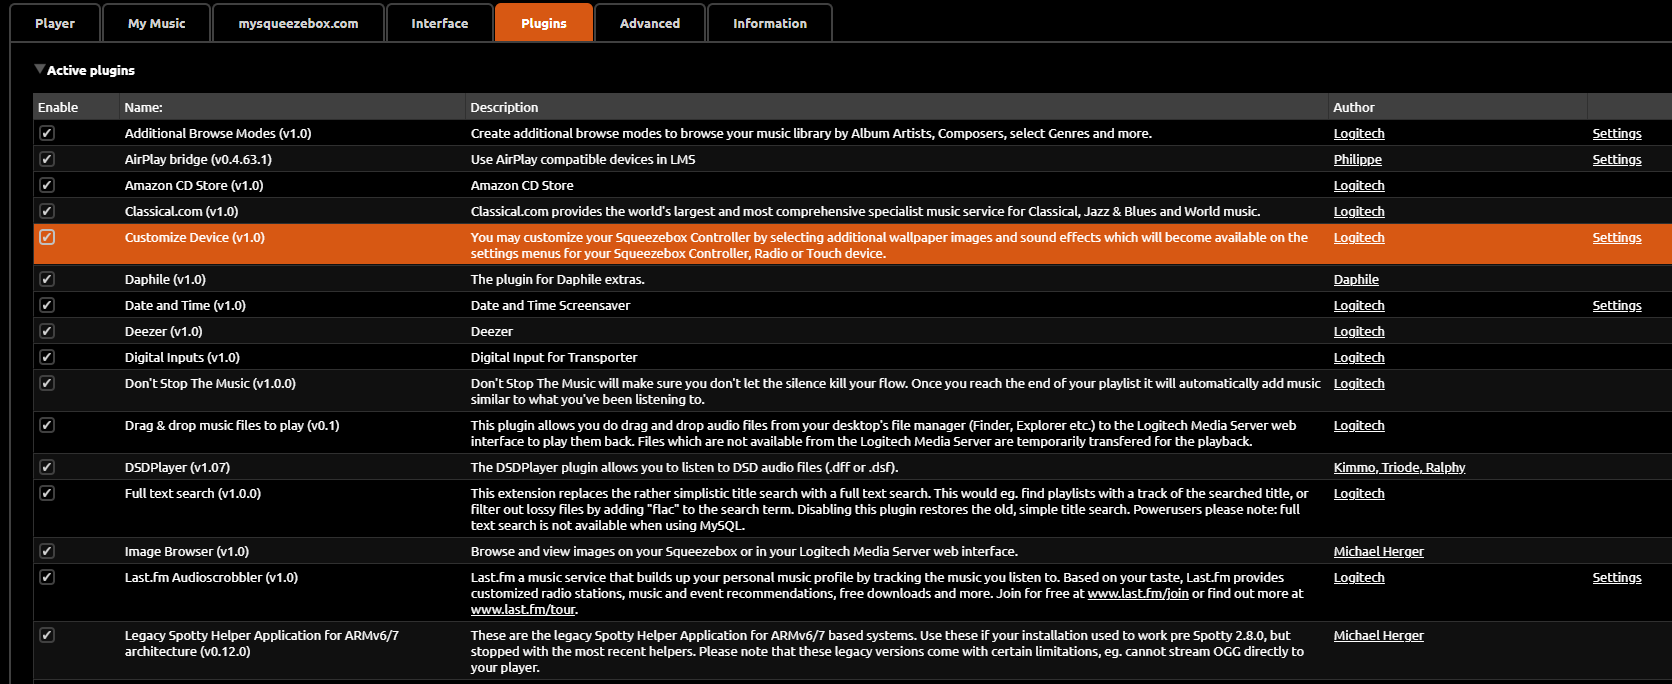The height and width of the screenshot is (684, 1672).
Task: Uncheck the AirPlay bridge plugin
Action: coord(47,159)
